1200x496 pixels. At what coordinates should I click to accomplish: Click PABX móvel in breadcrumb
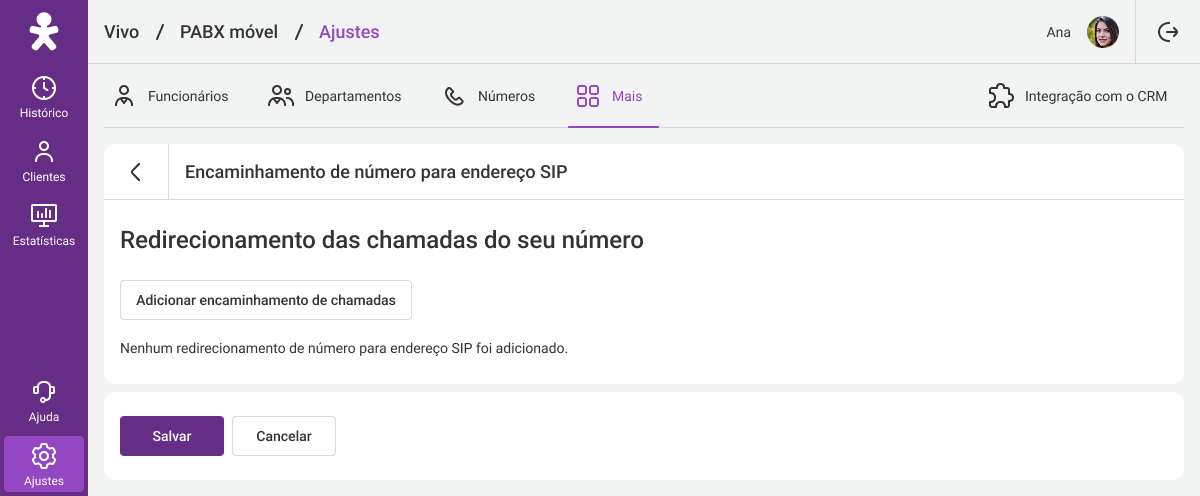[229, 32]
